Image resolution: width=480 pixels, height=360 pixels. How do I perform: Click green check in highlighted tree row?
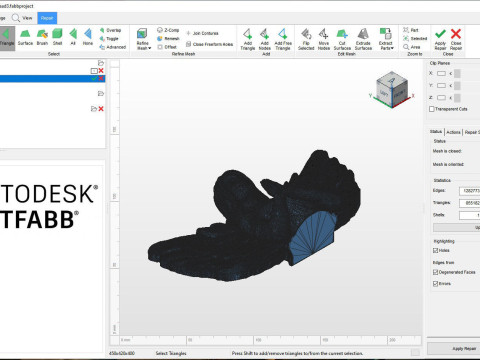pos(94,78)
